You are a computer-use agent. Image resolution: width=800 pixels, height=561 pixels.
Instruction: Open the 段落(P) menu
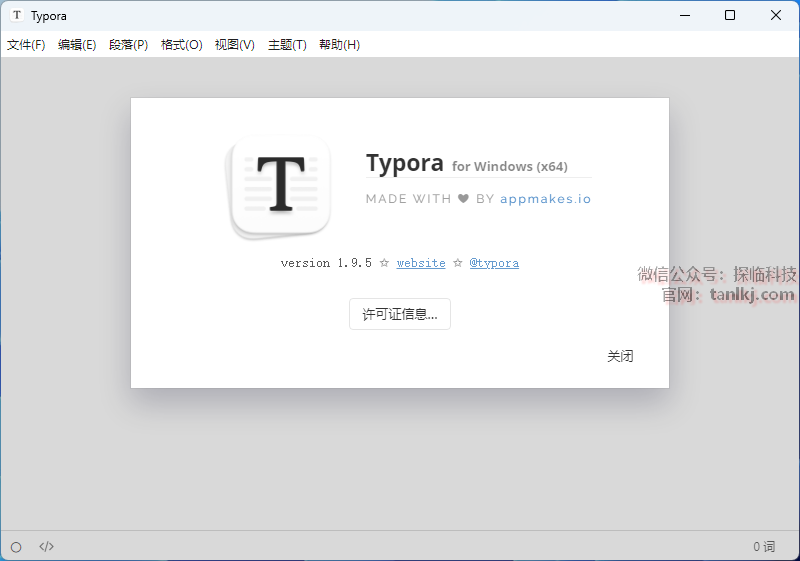(128, 45)
